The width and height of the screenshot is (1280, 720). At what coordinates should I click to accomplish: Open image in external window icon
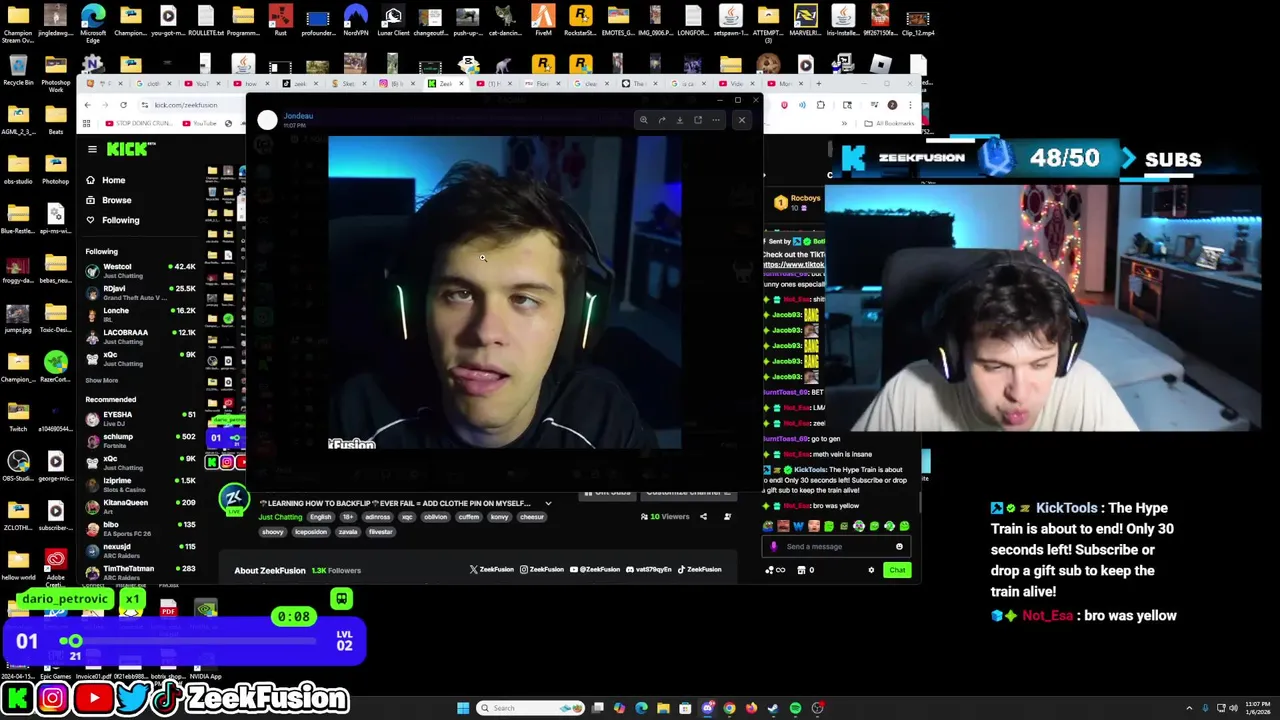coord(698,120)
